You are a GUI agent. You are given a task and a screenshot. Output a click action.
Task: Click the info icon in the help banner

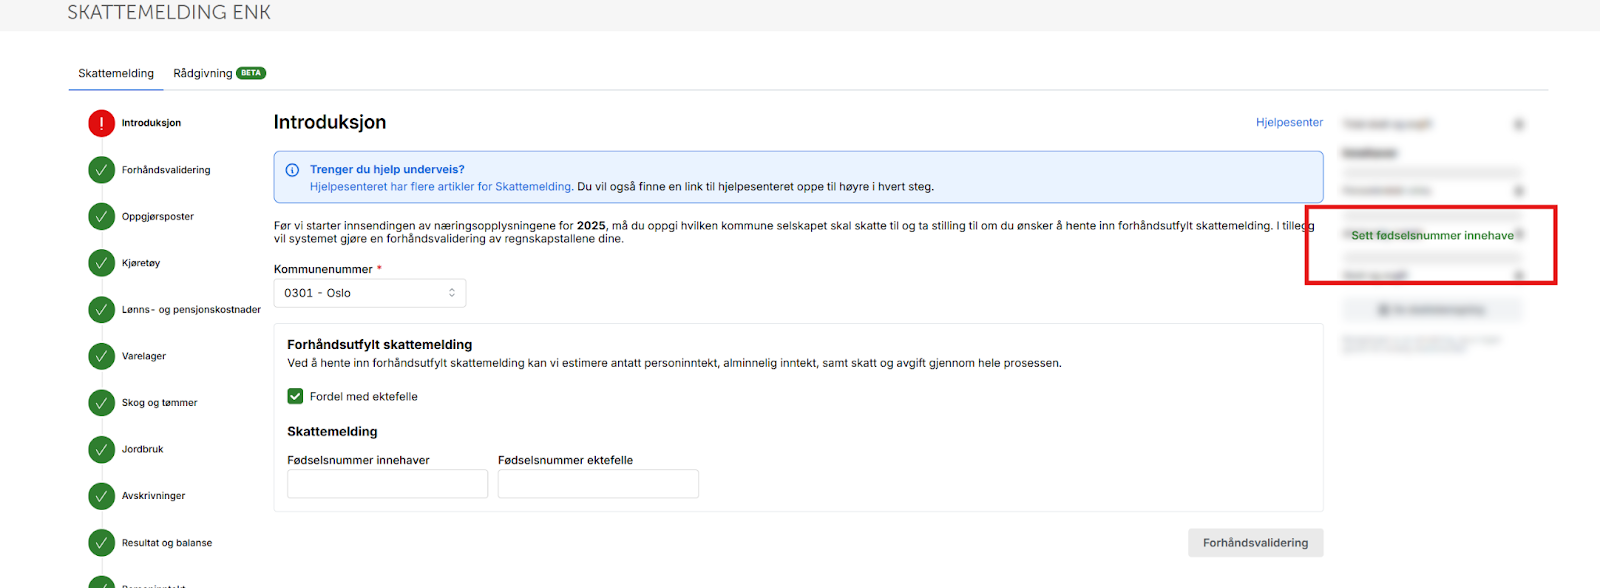point(292,170)
